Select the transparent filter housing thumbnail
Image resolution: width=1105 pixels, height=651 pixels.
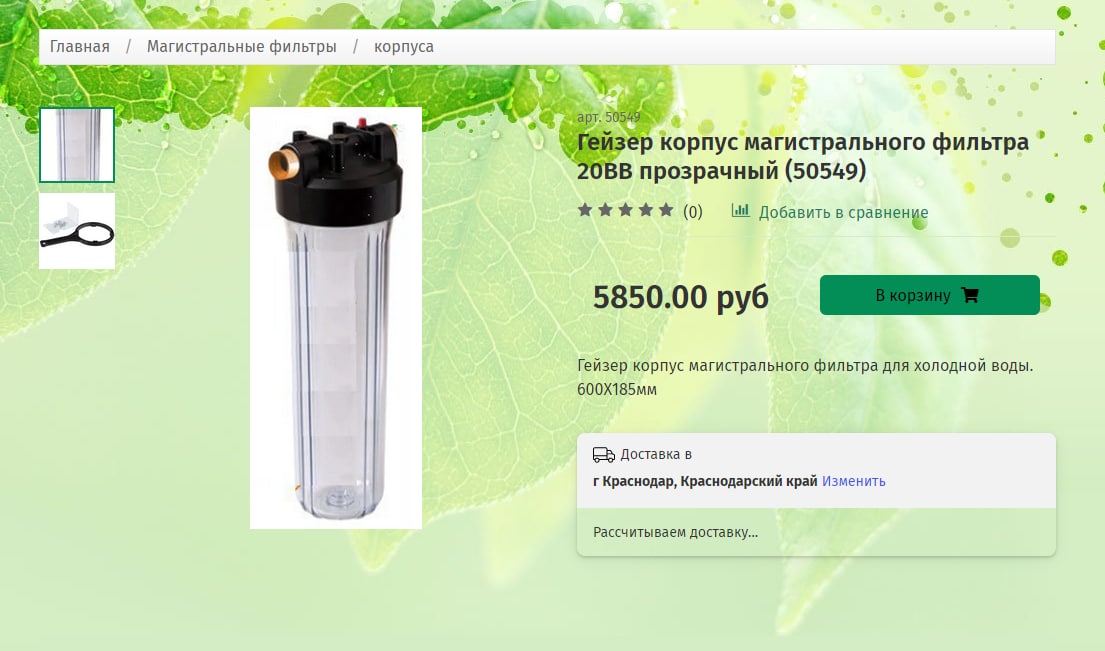click(77, 144)
